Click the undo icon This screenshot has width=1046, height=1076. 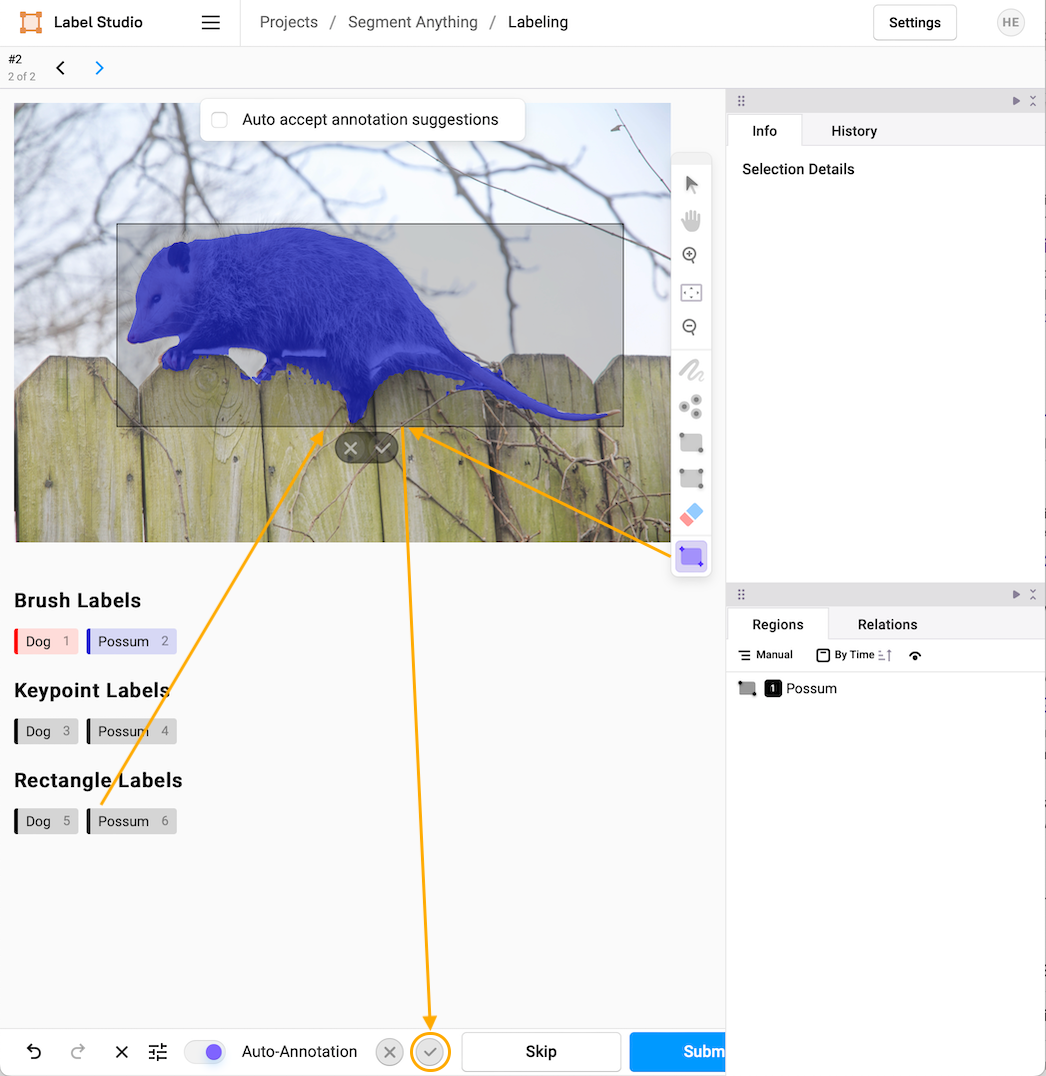pyautogui.click(x=34, y=1051)
